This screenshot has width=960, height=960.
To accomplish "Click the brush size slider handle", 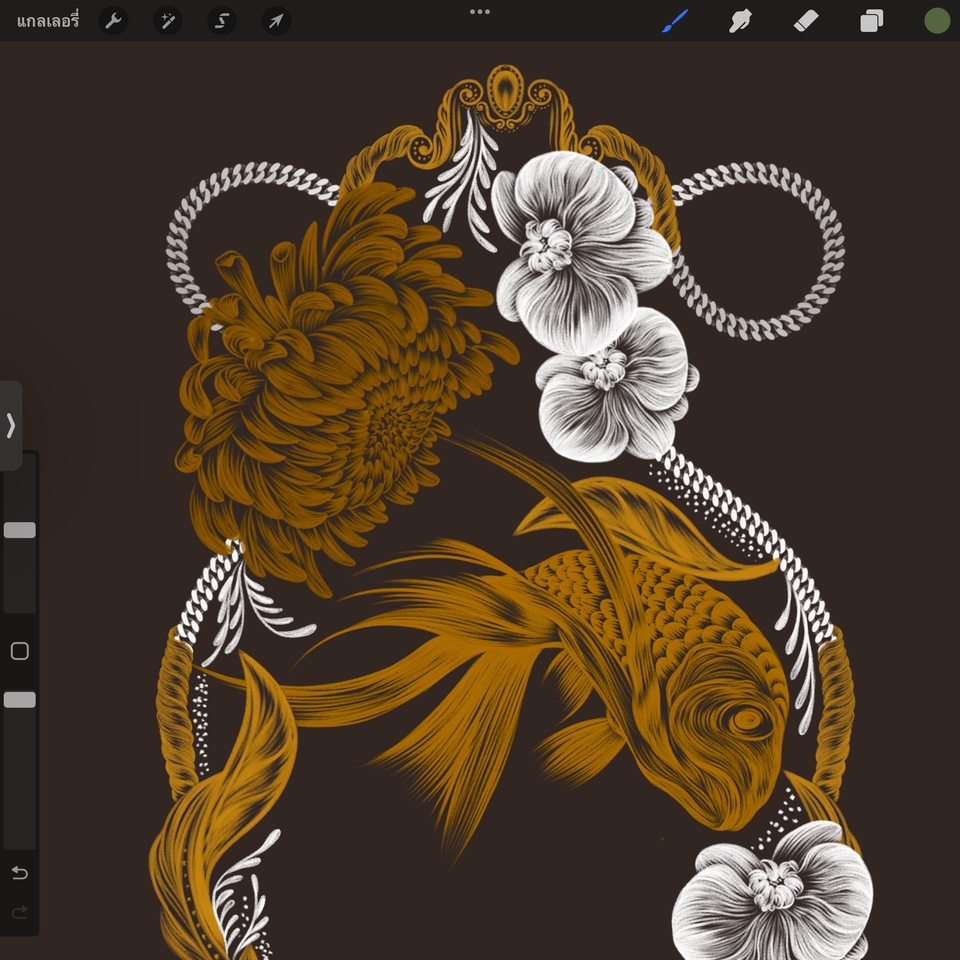I will [x=20, y=530].
